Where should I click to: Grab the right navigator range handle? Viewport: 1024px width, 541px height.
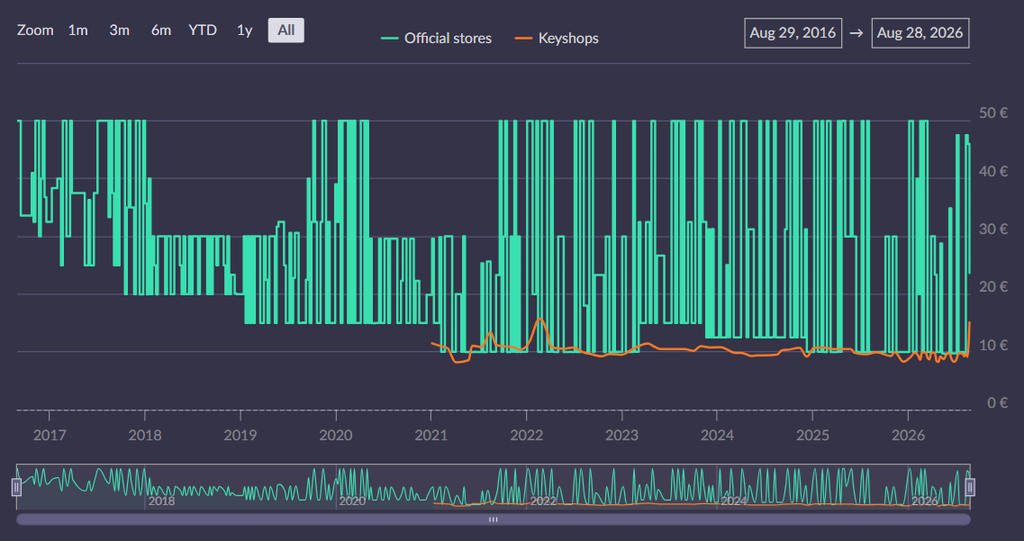click(x=970, y=487)
